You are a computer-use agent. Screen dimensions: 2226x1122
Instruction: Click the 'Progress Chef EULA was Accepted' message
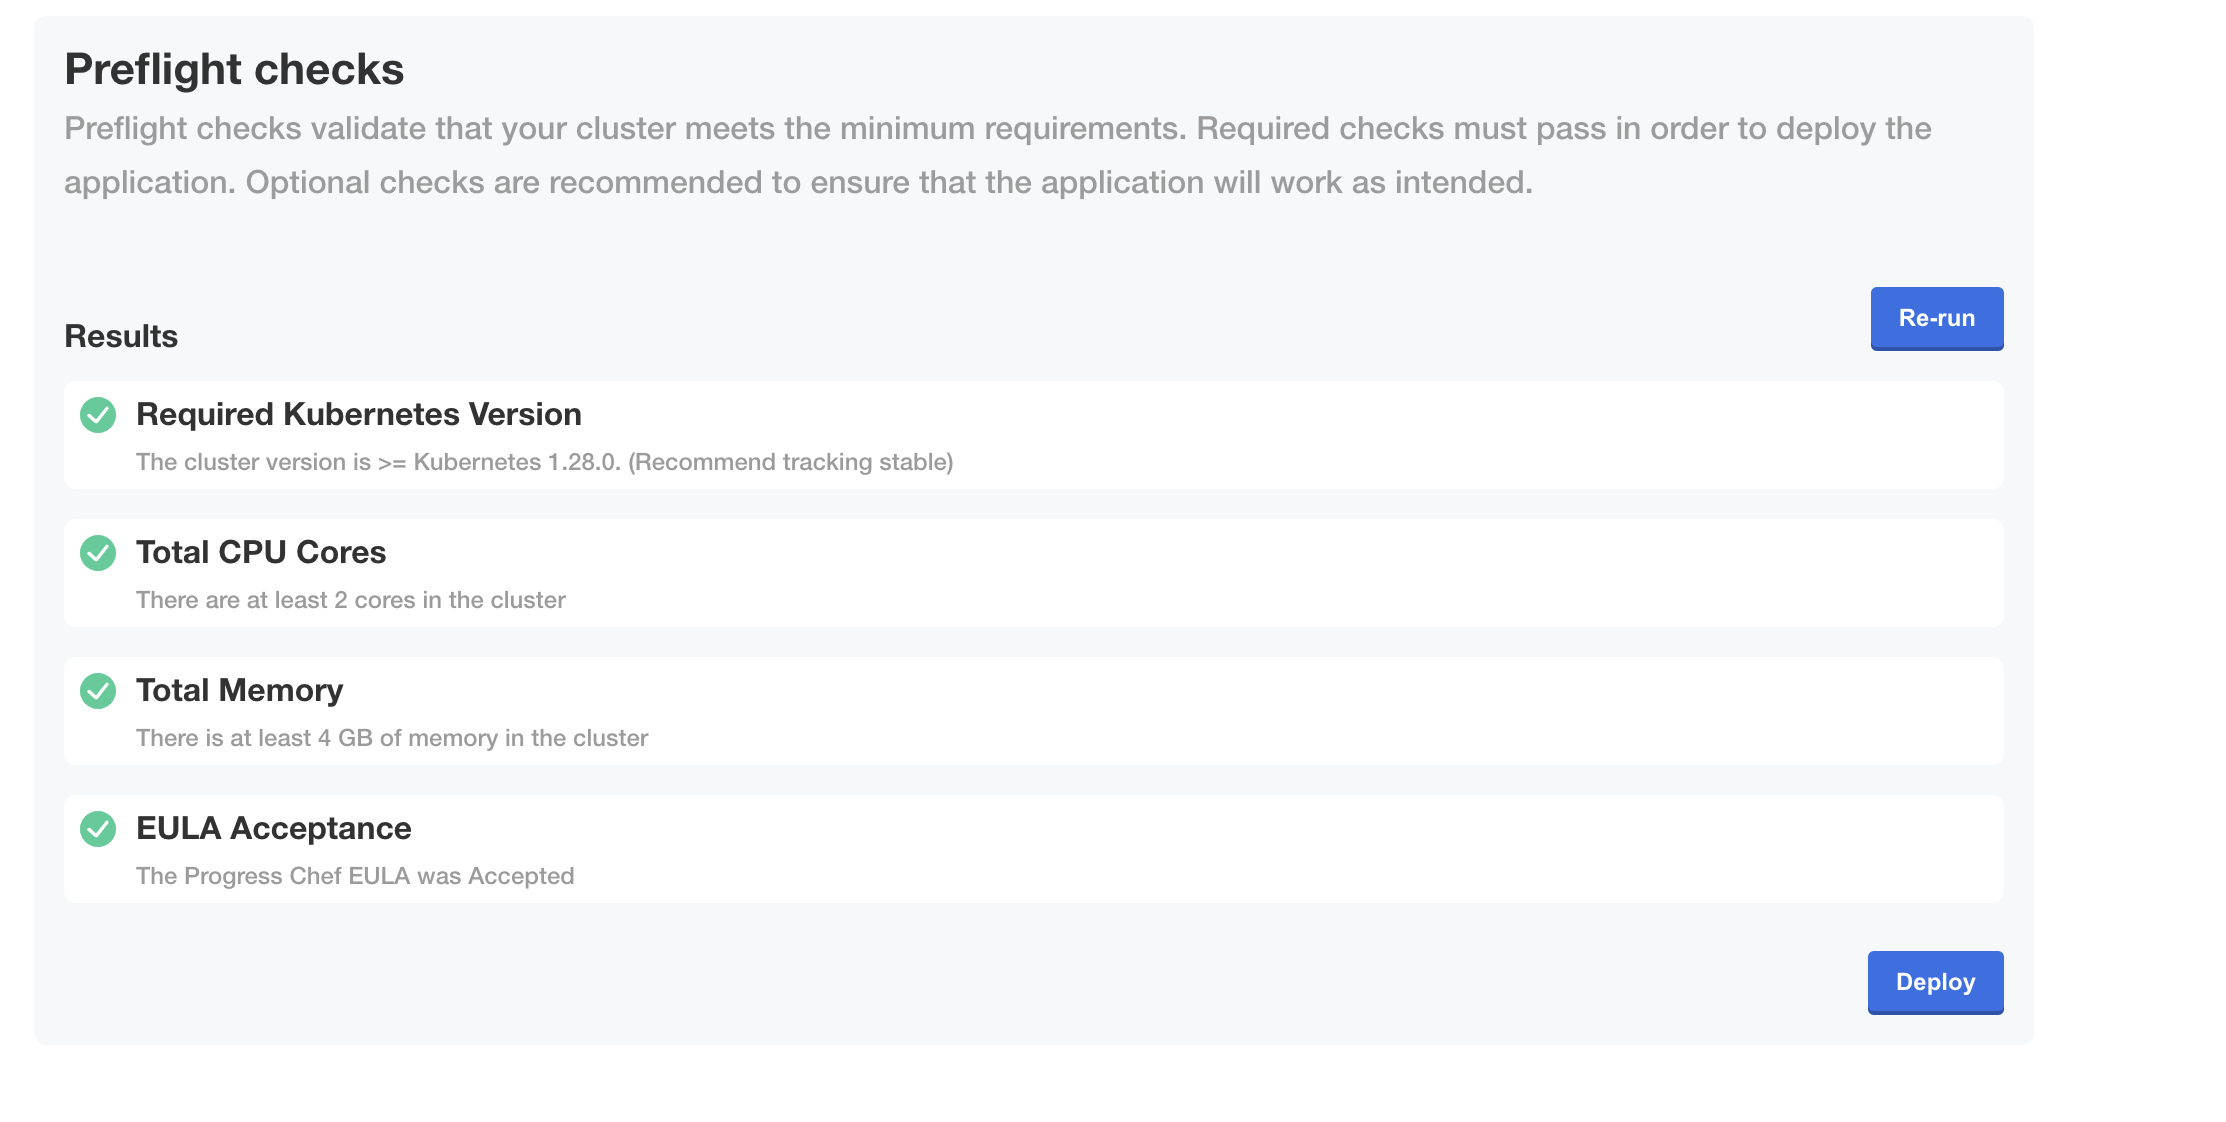tap(355, 876)
